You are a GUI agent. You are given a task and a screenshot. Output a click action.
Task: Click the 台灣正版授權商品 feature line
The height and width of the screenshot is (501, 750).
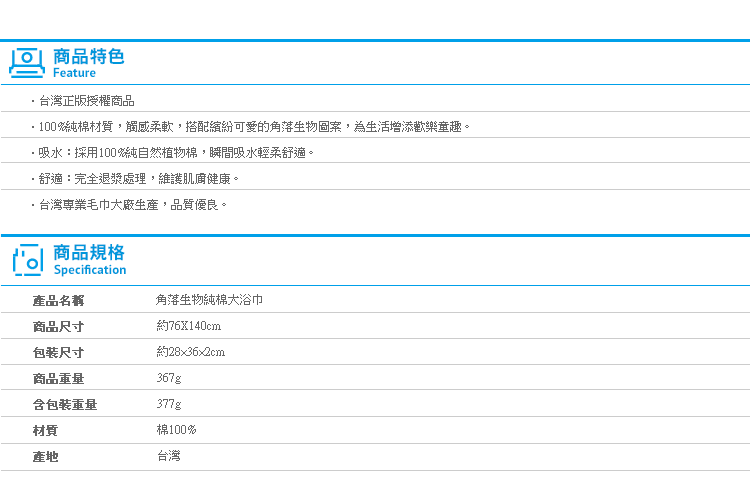(86, 101)
